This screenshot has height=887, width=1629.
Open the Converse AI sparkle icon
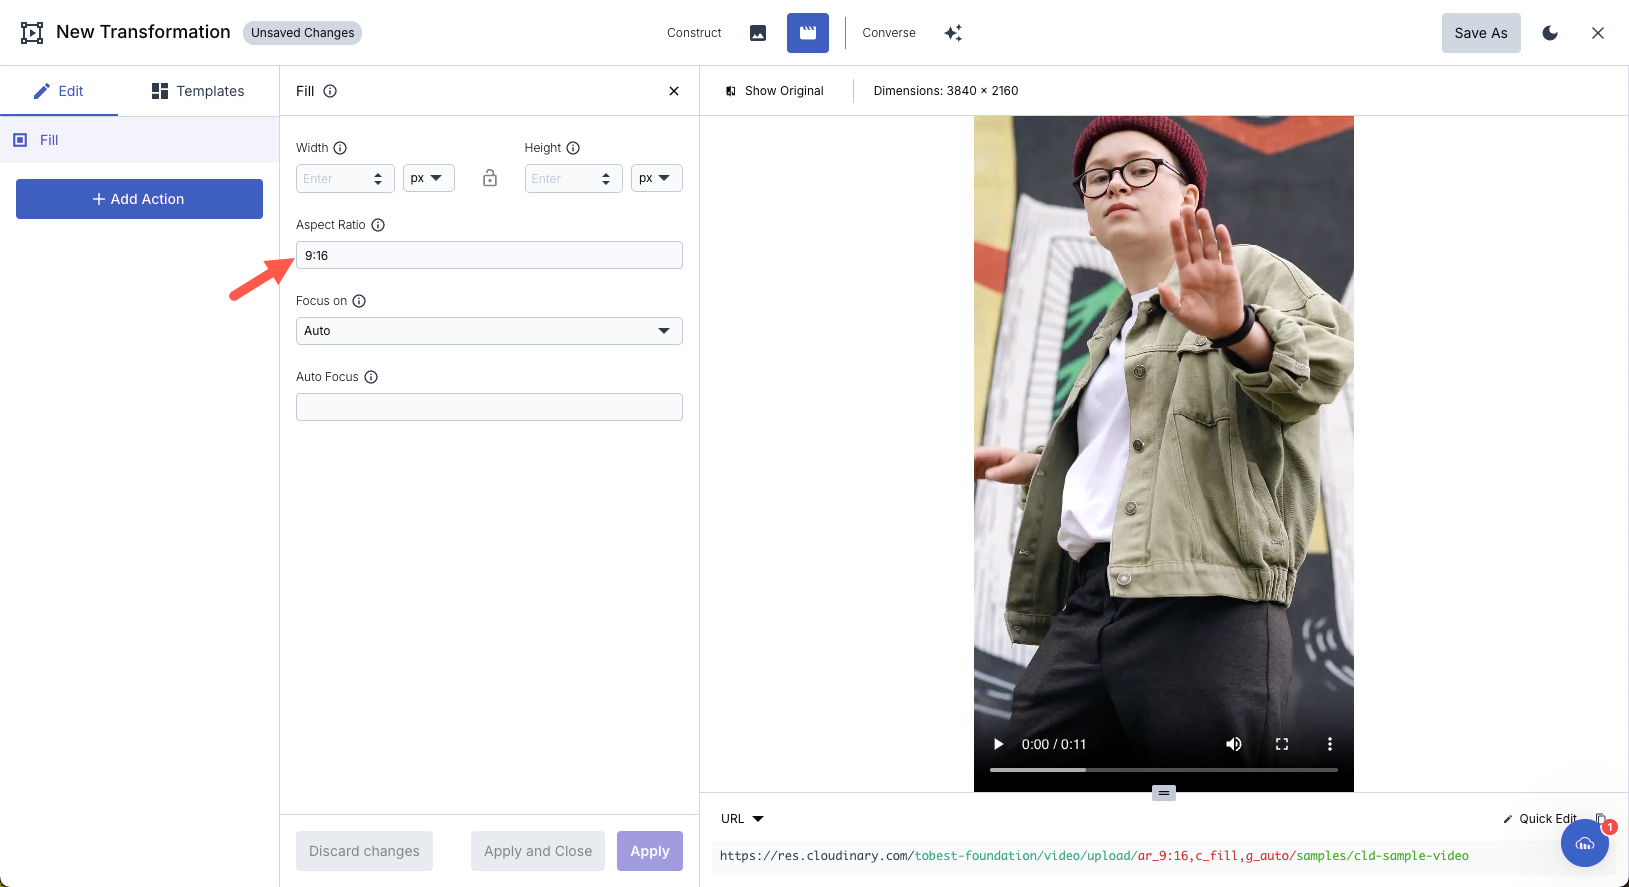(953, 33)
